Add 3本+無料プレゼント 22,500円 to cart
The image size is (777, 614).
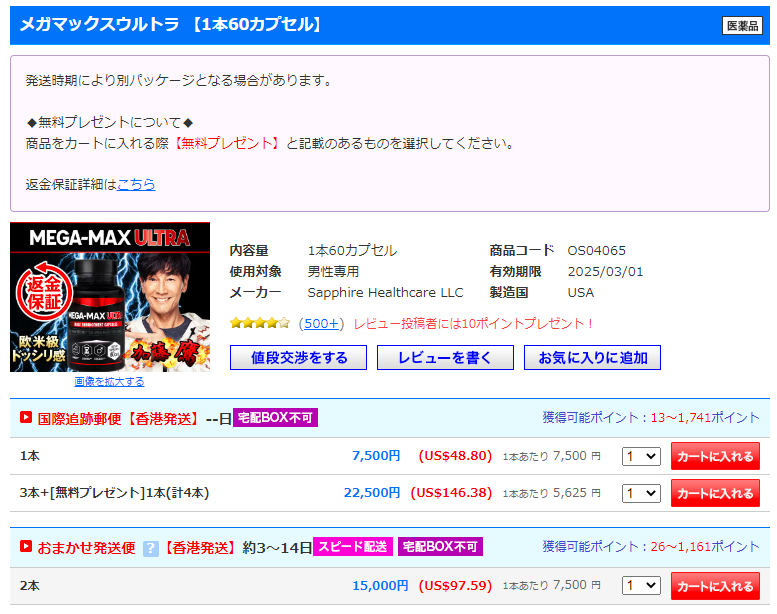pos(715,493)
